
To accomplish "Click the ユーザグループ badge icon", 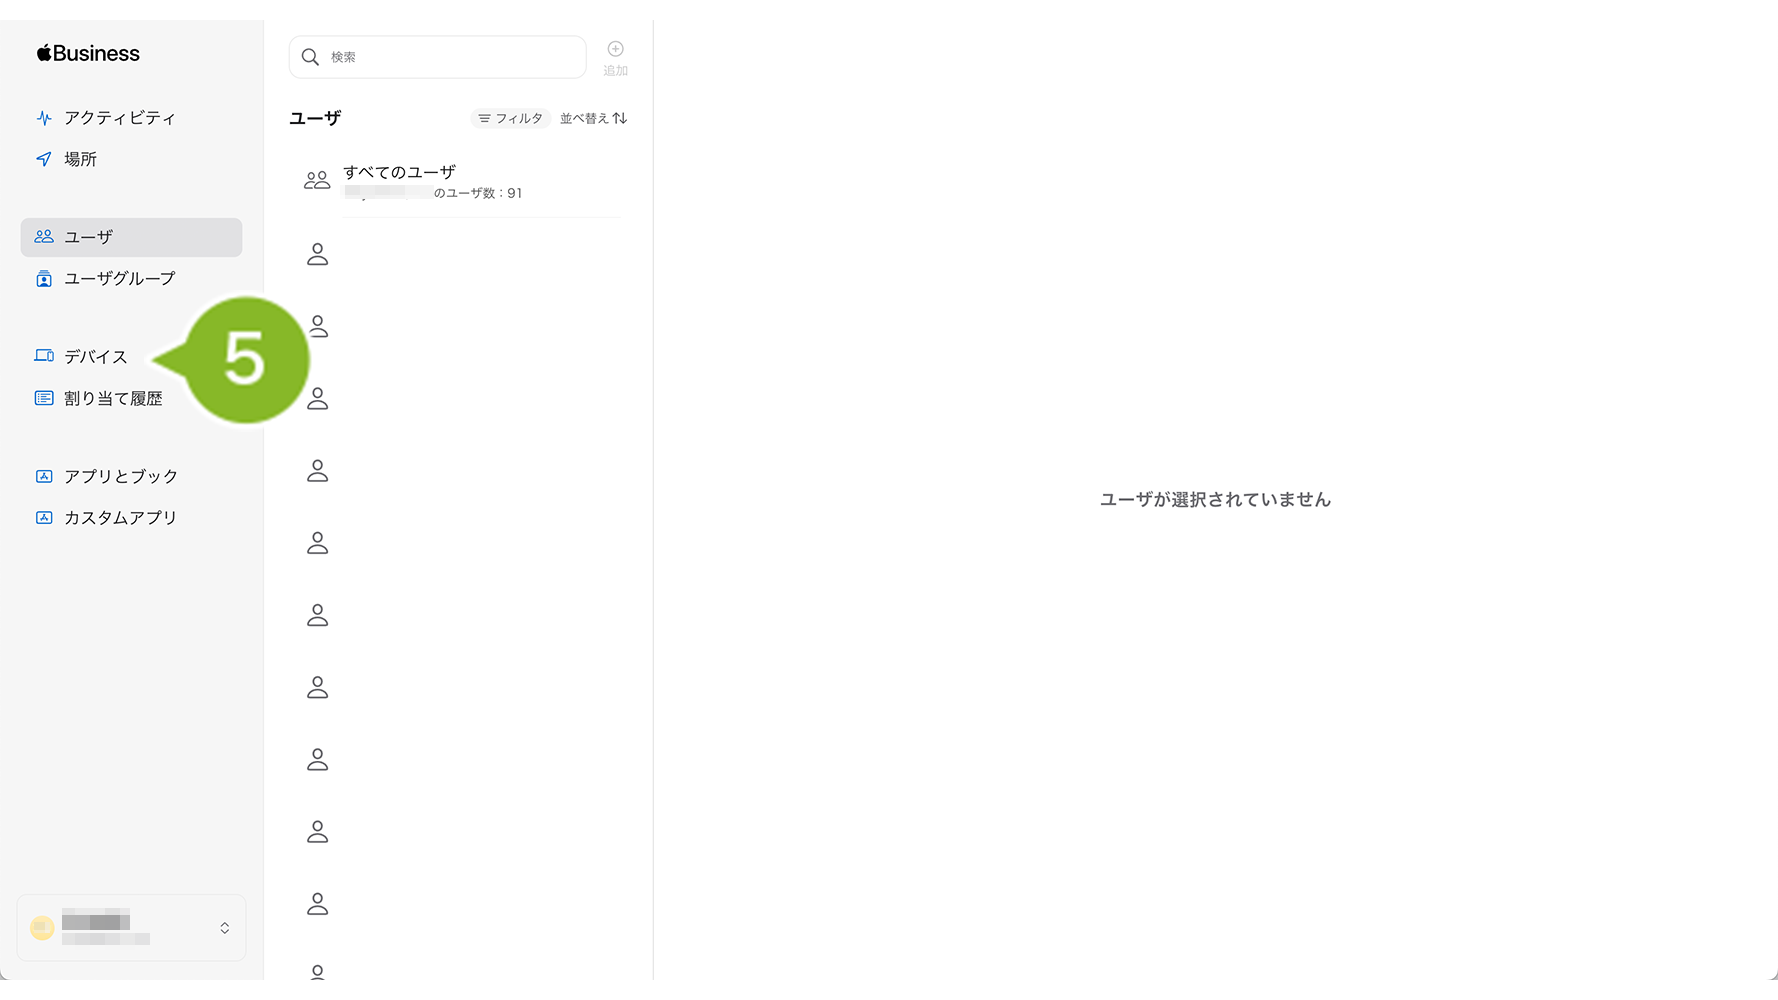I will coord(44,279).
